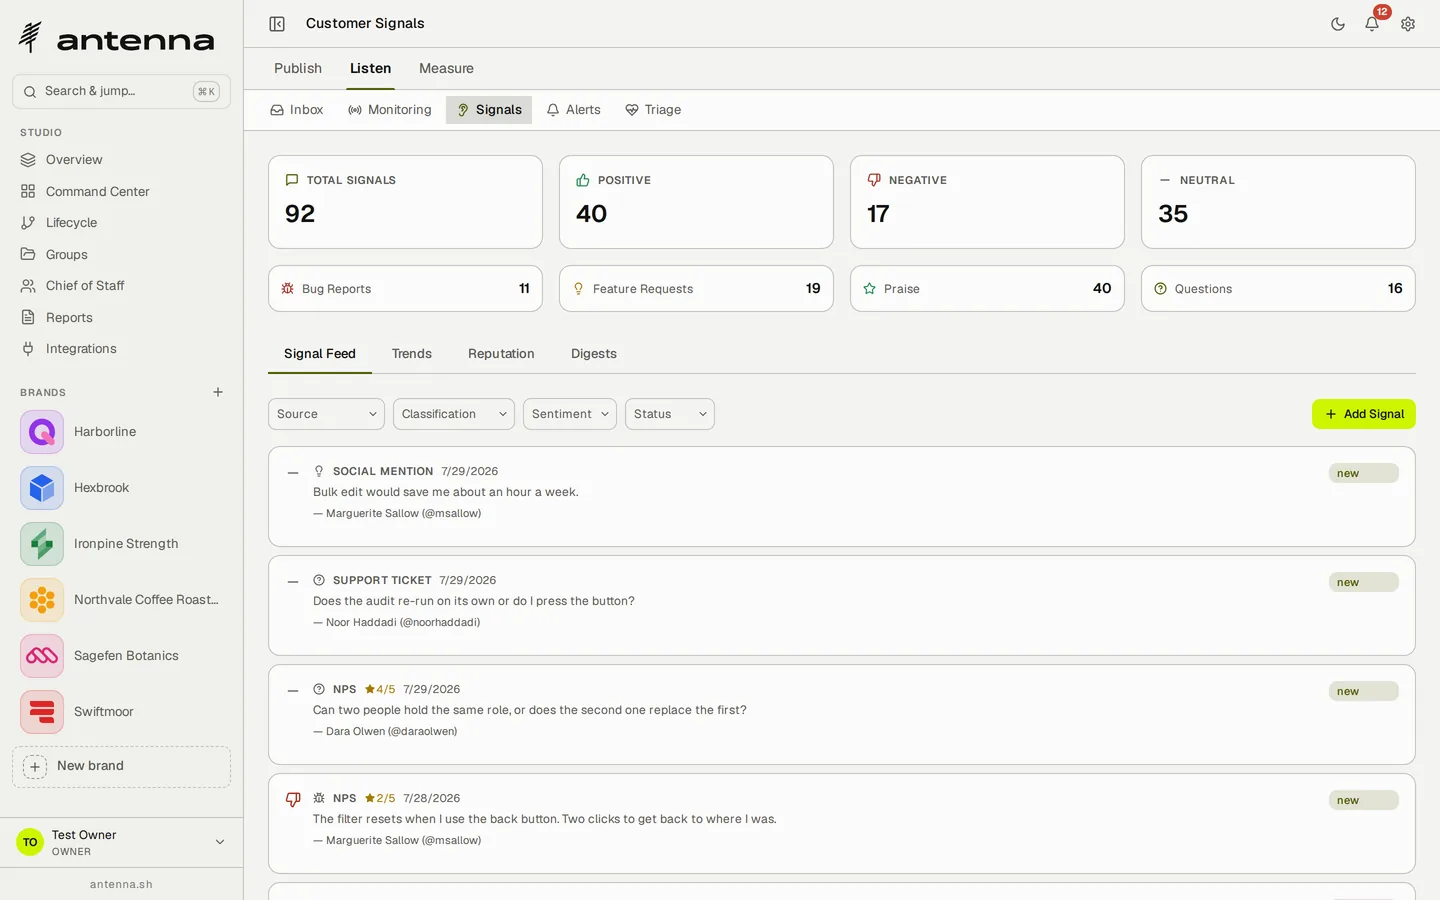Open the Questions card
1440x900 pixels.
pos(1278,288)
